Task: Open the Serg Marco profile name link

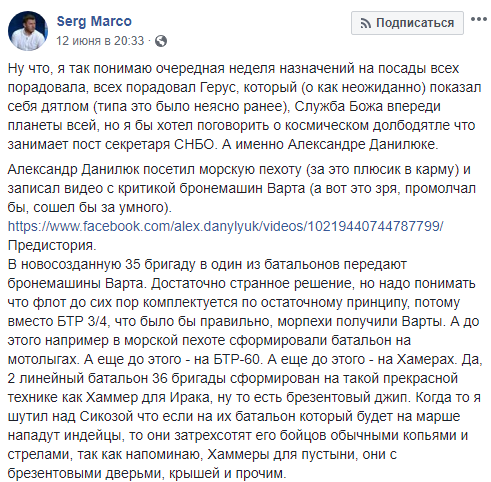Action: coord(94,21)
